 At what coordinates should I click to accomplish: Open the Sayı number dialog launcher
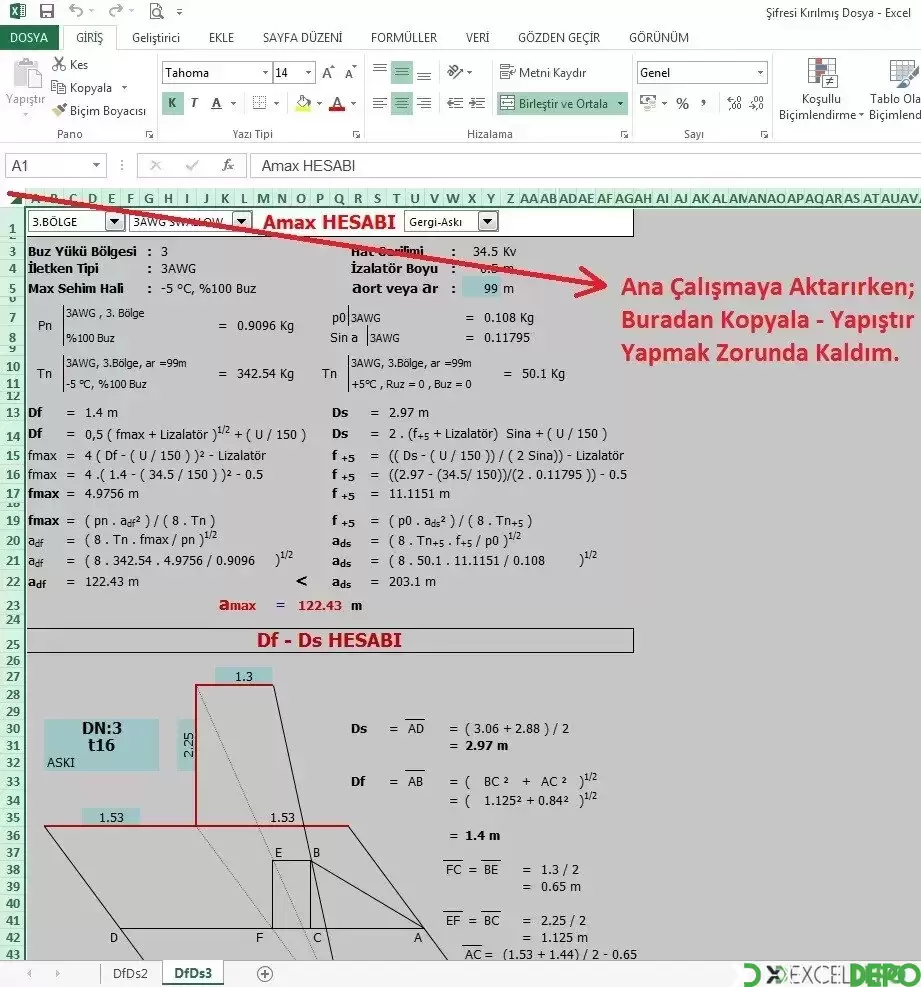(764, 134)
